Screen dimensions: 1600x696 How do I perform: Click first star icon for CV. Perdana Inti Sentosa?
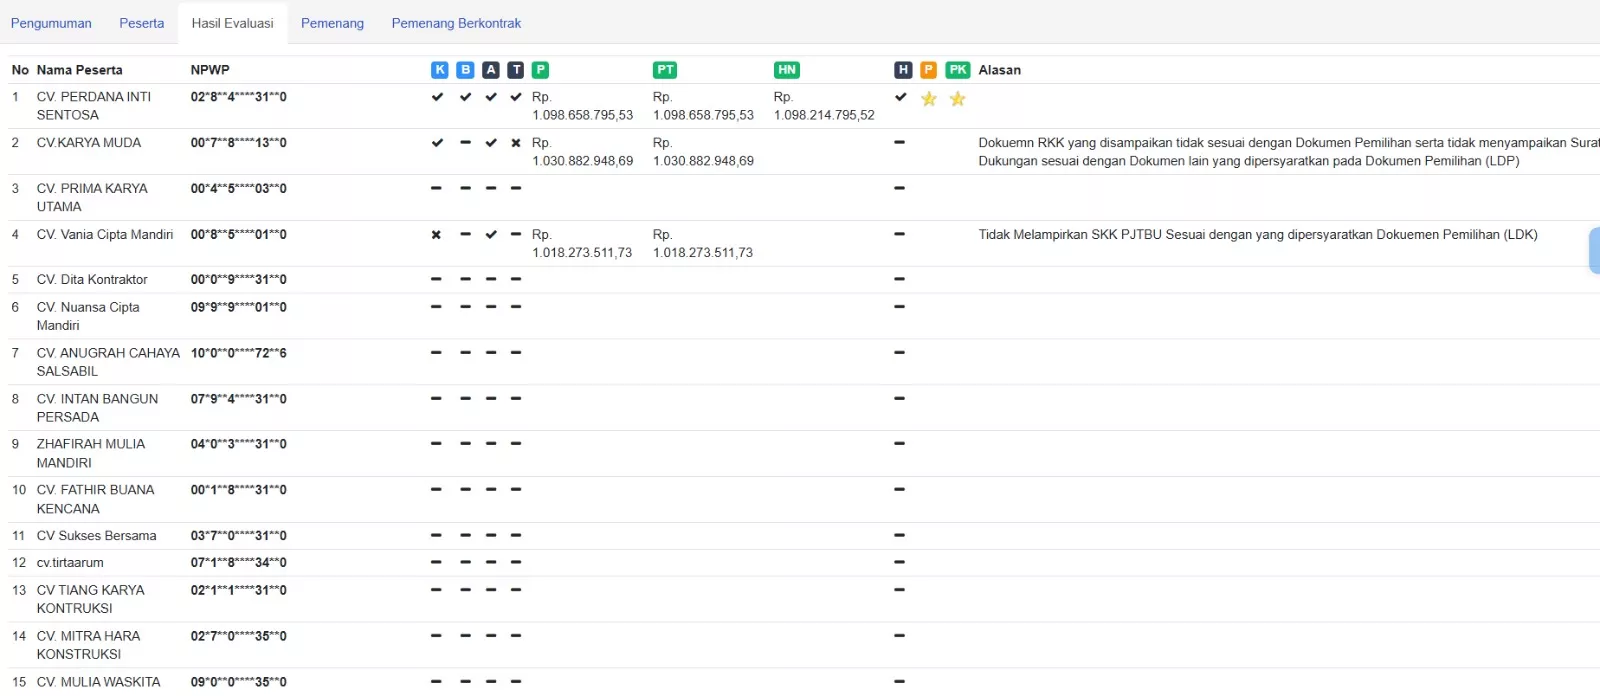(929, 99)
